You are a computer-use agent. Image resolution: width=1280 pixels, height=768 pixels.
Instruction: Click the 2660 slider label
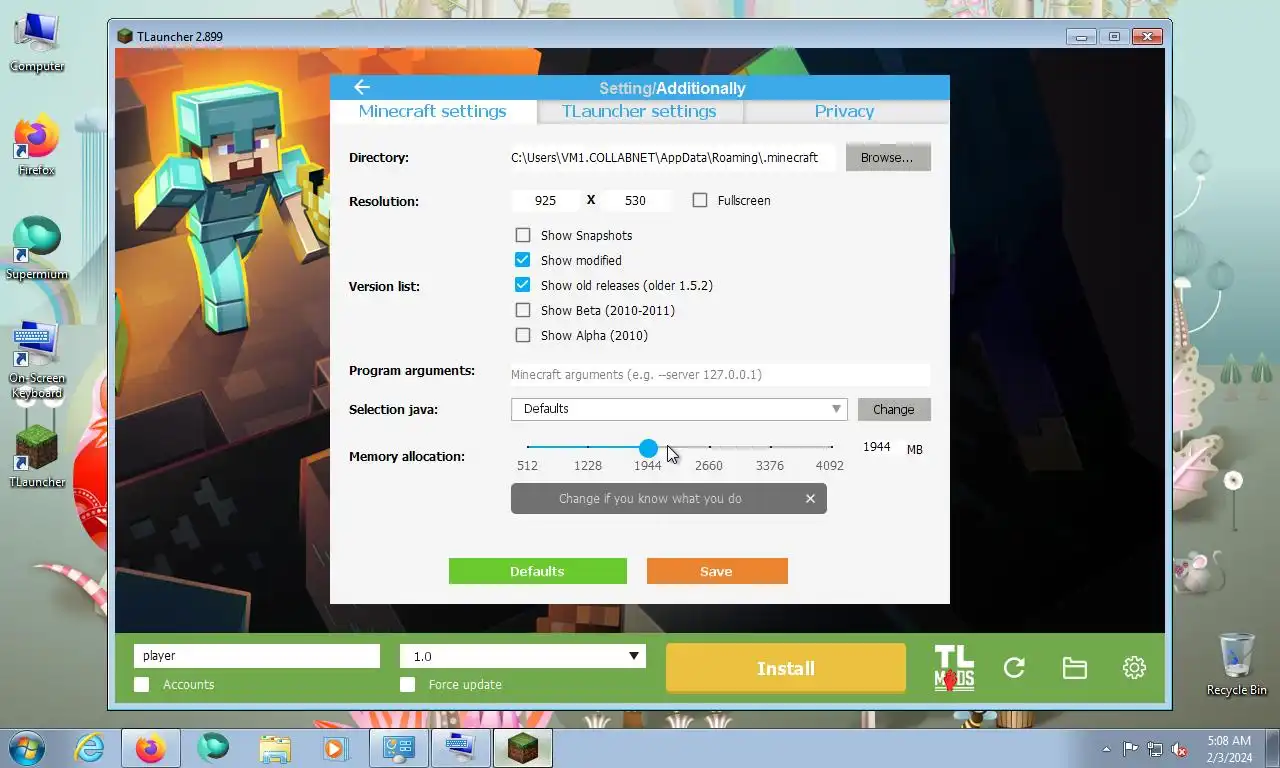coord(709,465)
